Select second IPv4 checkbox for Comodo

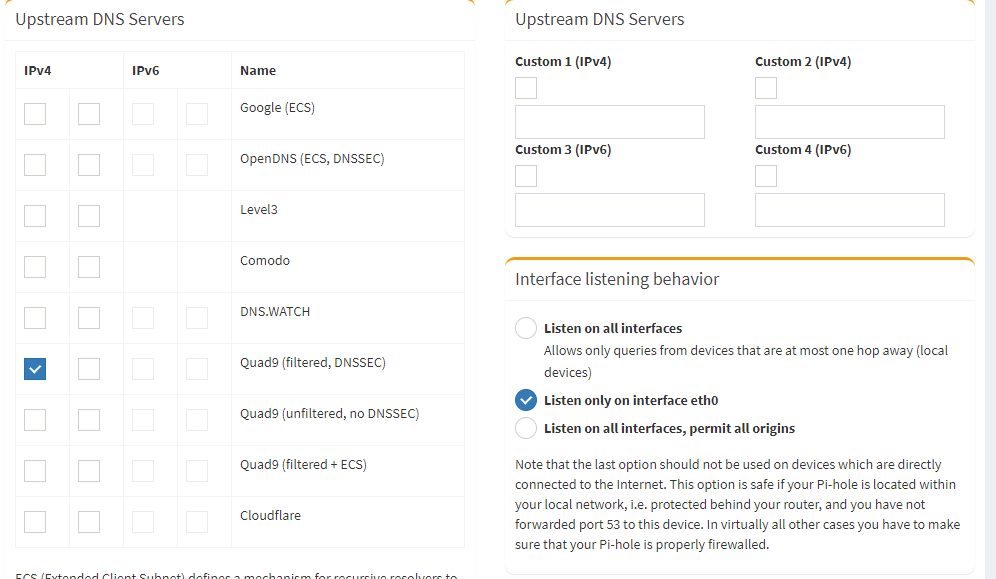[89, 267]
